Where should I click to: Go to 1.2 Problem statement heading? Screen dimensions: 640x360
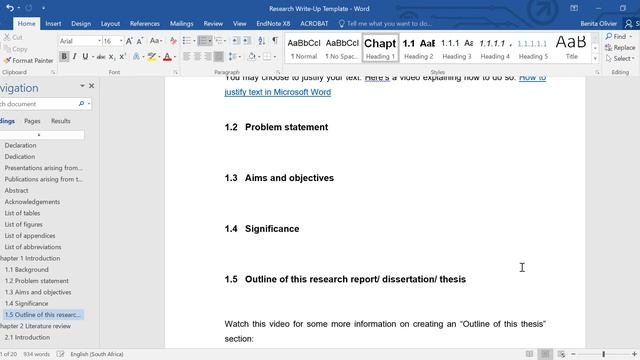tap(37, 281)
